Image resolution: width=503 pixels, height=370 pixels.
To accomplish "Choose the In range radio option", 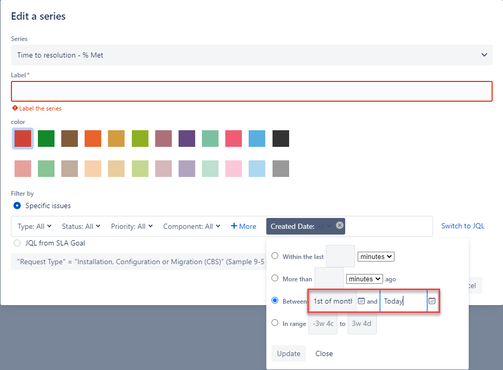I will (275, 323).
